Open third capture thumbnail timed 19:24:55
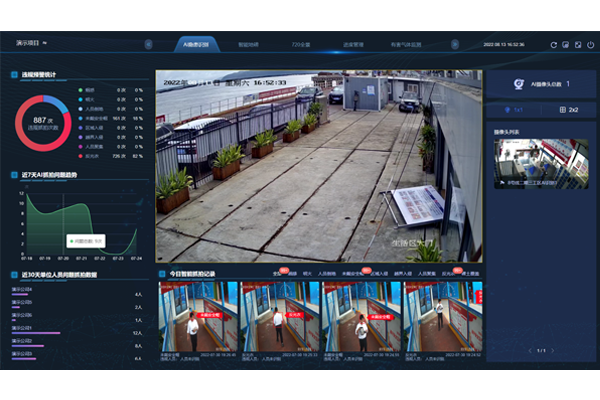600x400 pixels. coord(362,317)
